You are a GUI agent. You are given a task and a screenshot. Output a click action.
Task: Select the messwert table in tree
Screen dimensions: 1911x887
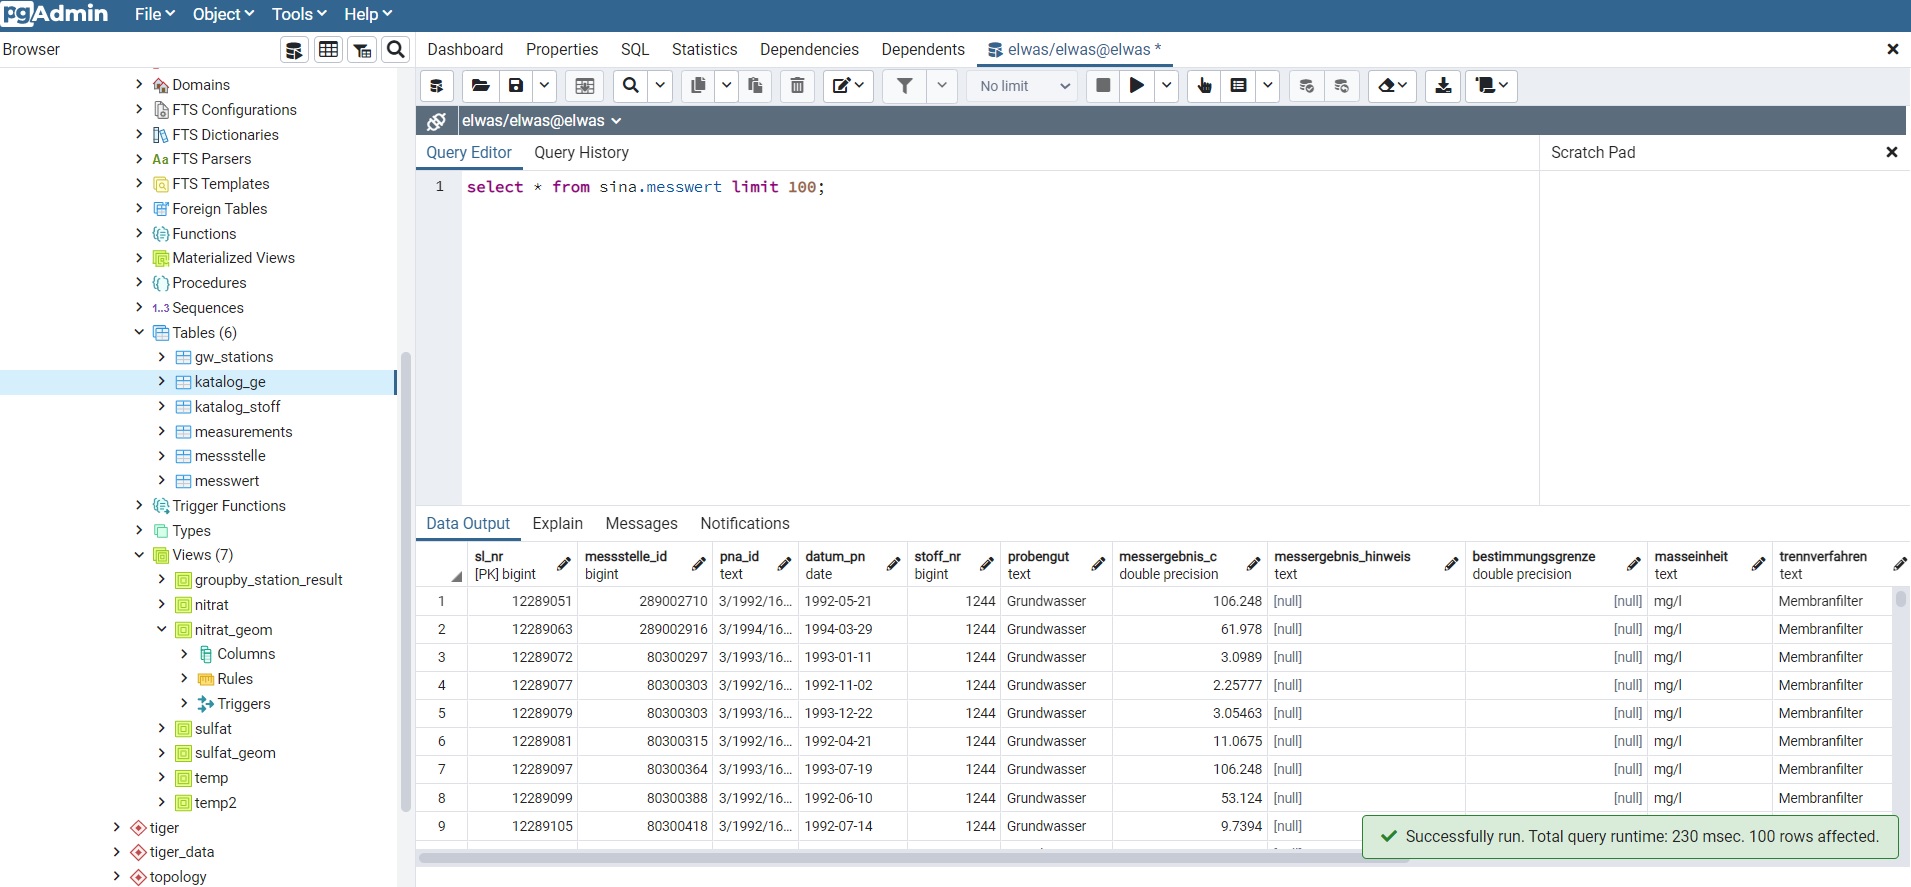(x=227, y=481)
